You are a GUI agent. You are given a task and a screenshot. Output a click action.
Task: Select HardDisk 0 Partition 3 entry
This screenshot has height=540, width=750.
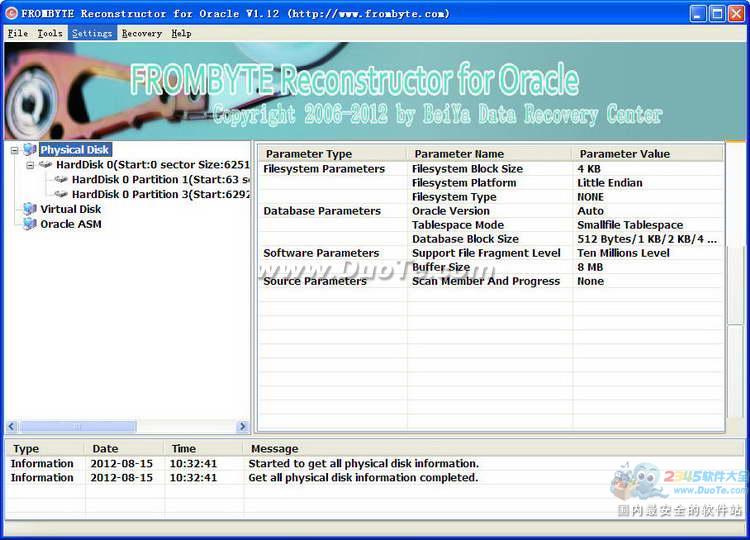coord(161,194)
